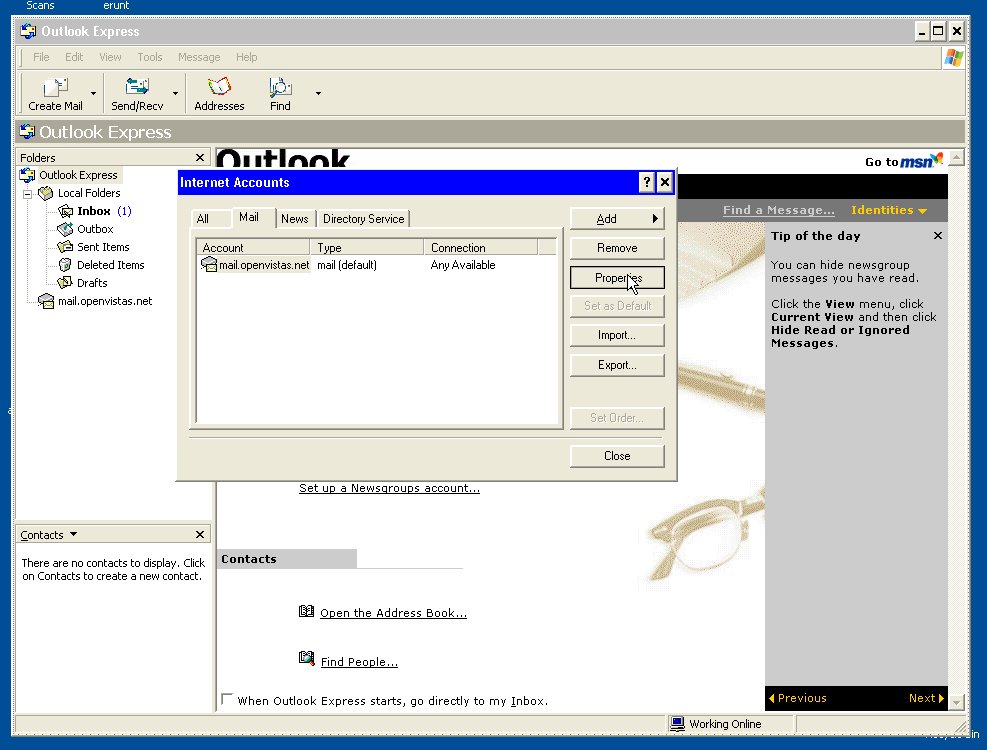Click the Properties button
The height and width of the screenshot is (750, 987).
(617, 278)
